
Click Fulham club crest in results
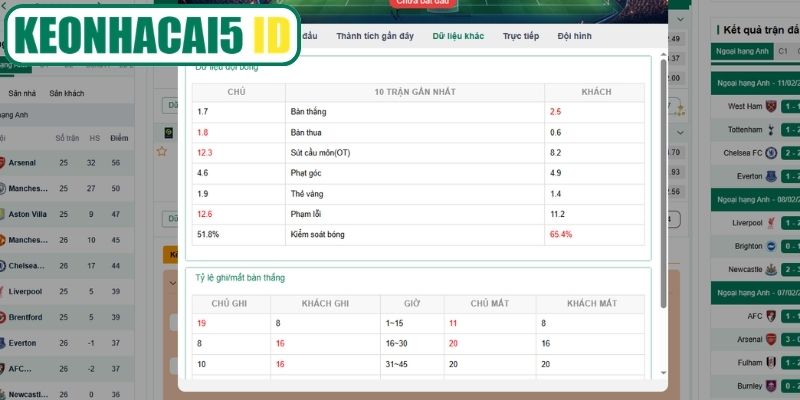[771, 362]
